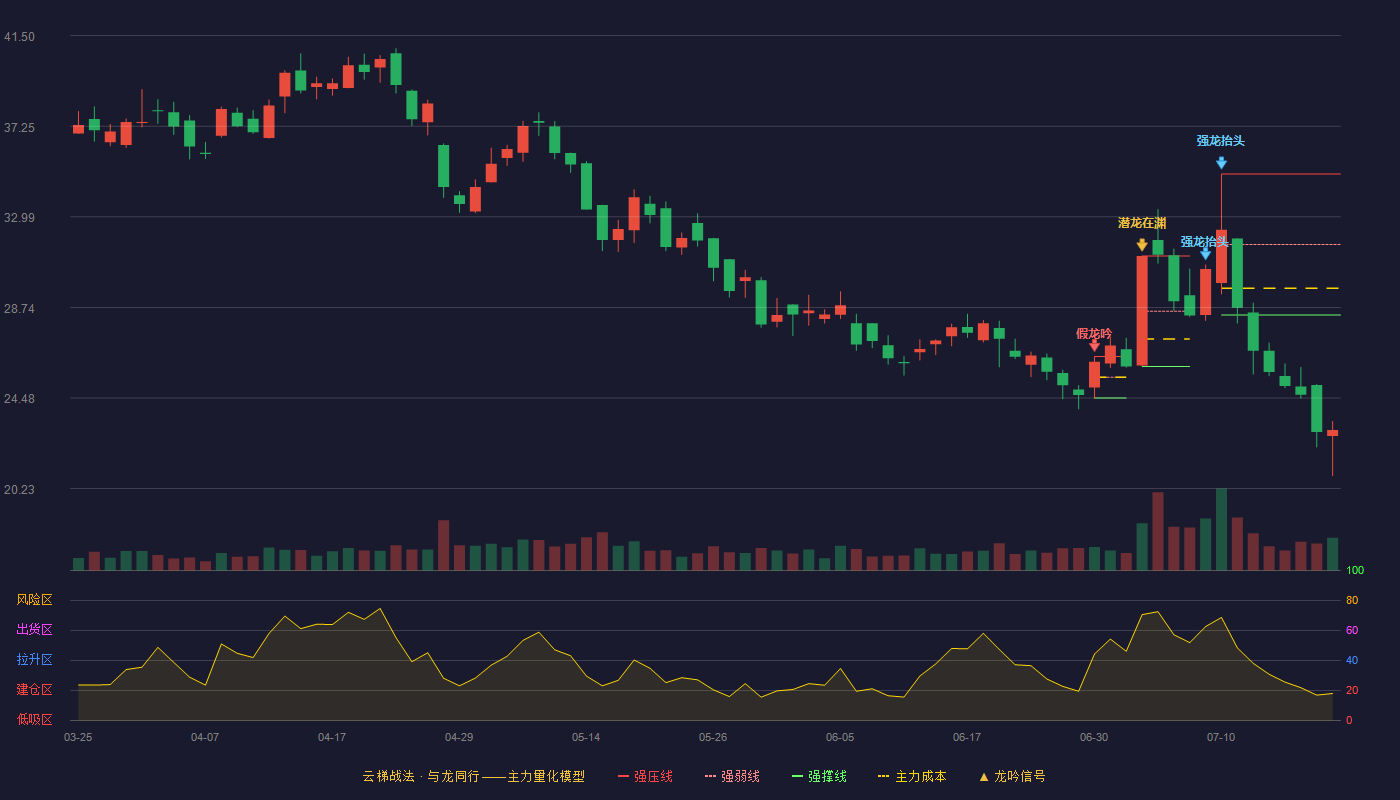Toggle the 强撑线 legend entry
1400x800 pixels.
coord(819,776)
